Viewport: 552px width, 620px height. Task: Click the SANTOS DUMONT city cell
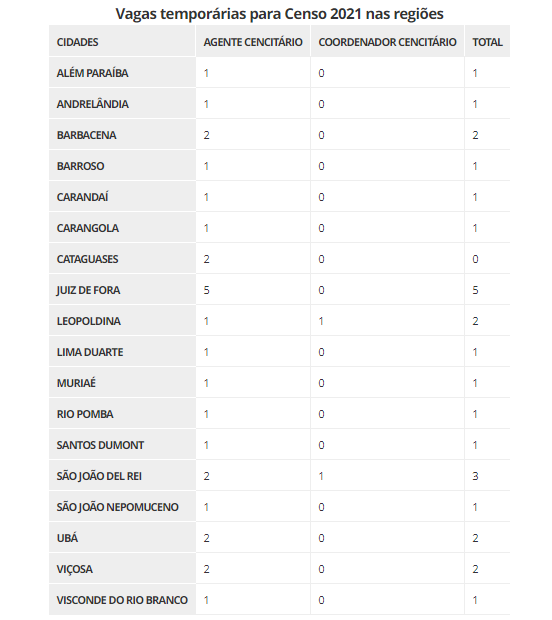[122, 445]
